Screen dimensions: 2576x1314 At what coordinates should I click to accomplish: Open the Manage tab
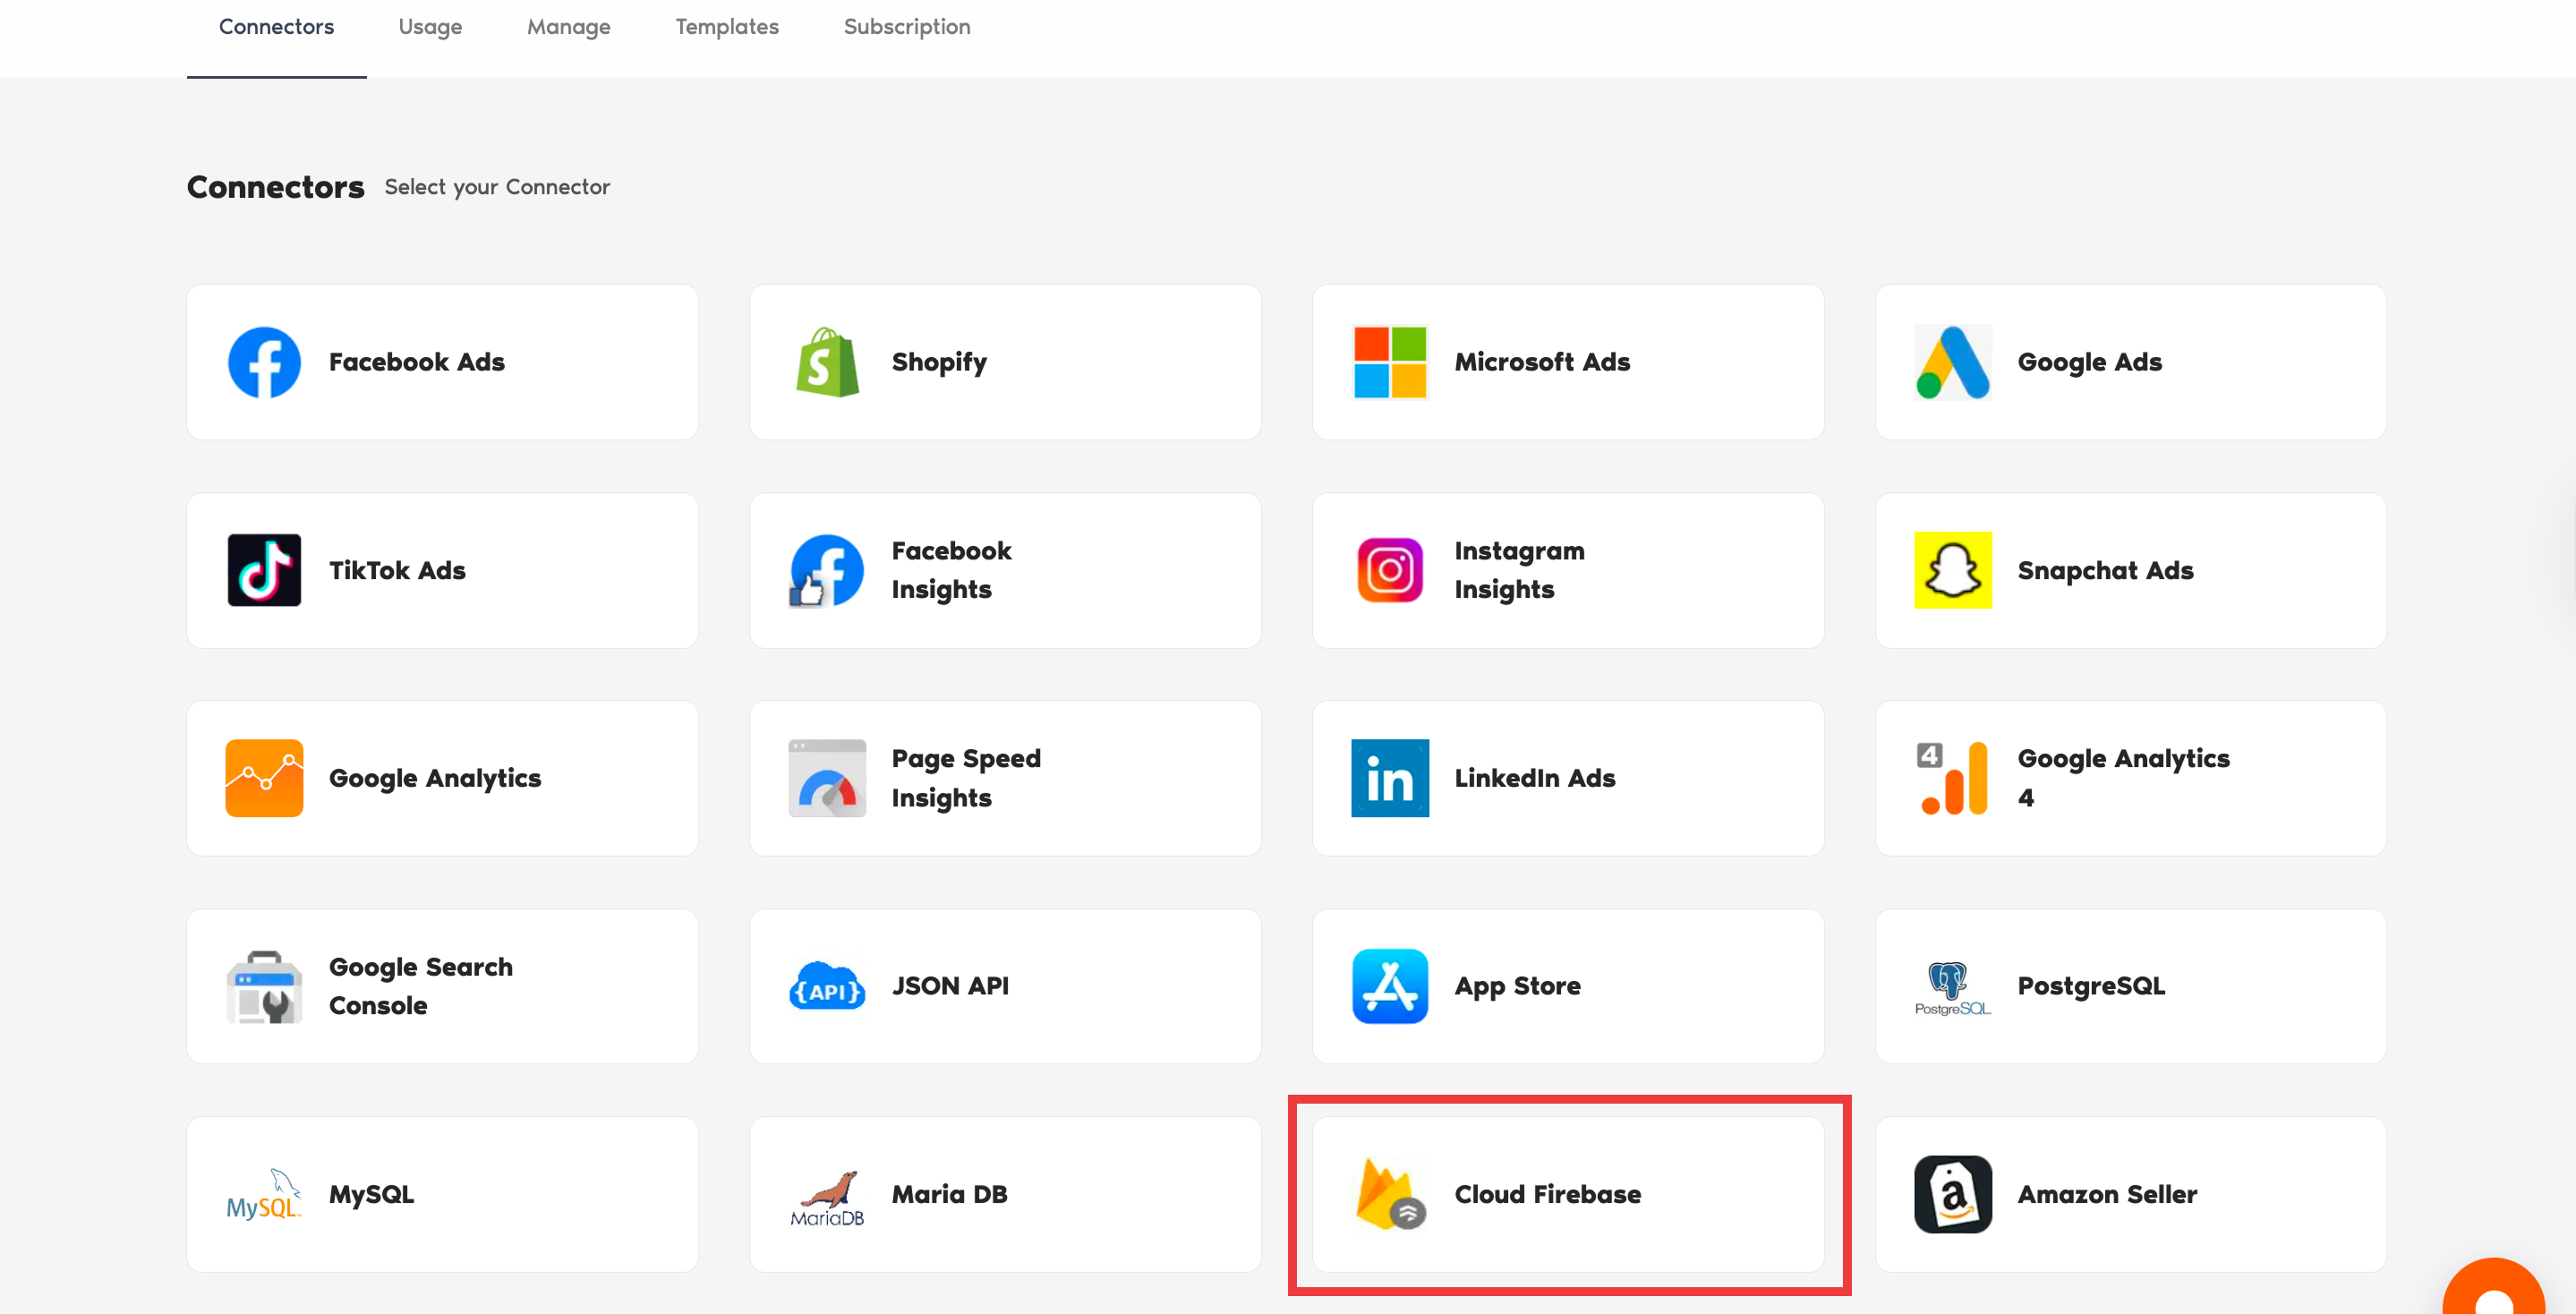coord(569,27)
